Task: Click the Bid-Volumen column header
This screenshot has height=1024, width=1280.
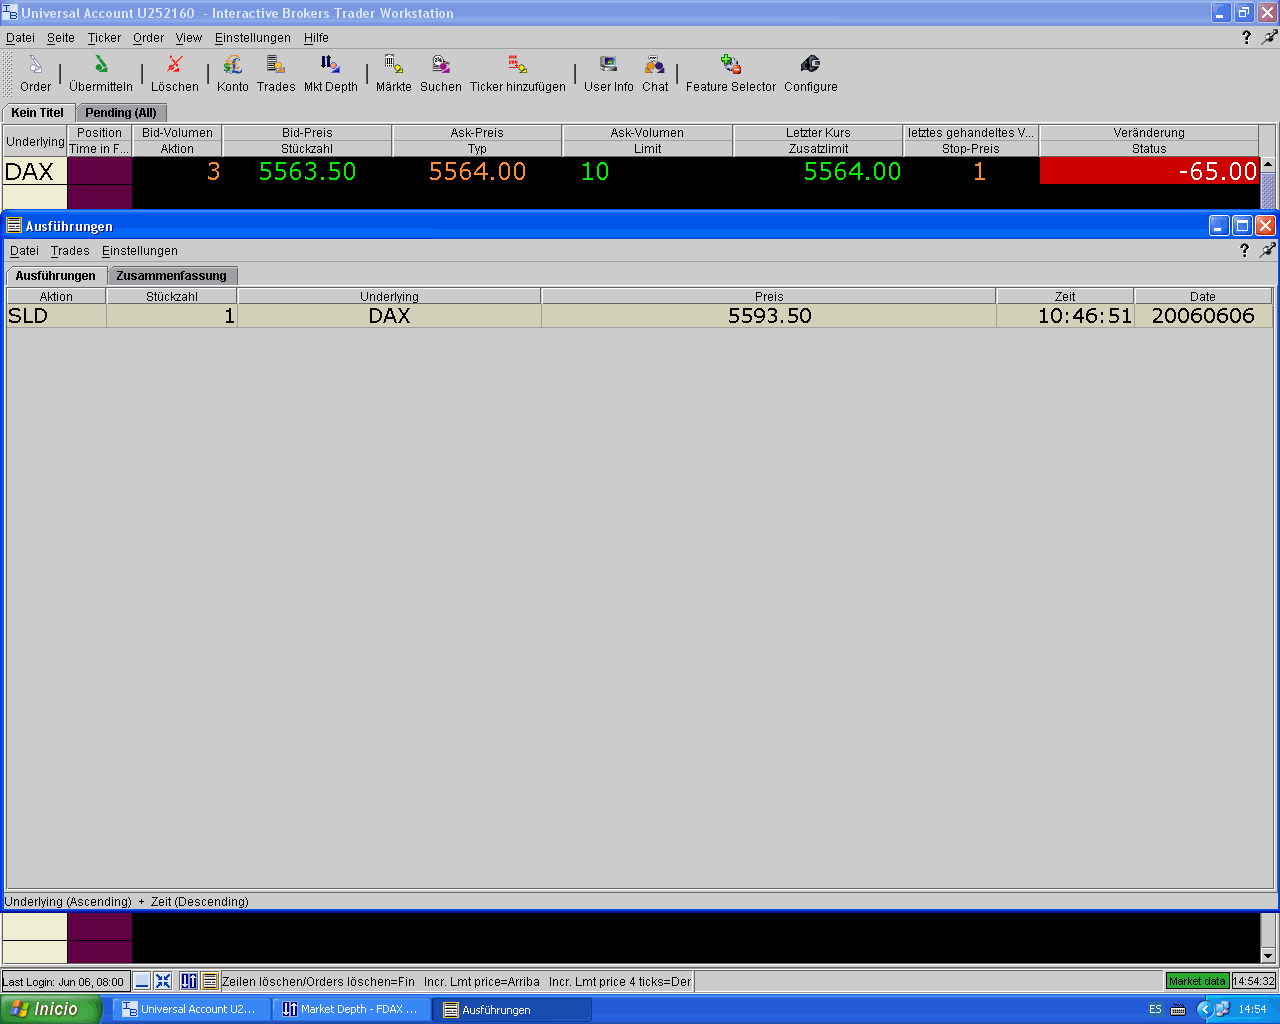Action: (x=177, y=132)
